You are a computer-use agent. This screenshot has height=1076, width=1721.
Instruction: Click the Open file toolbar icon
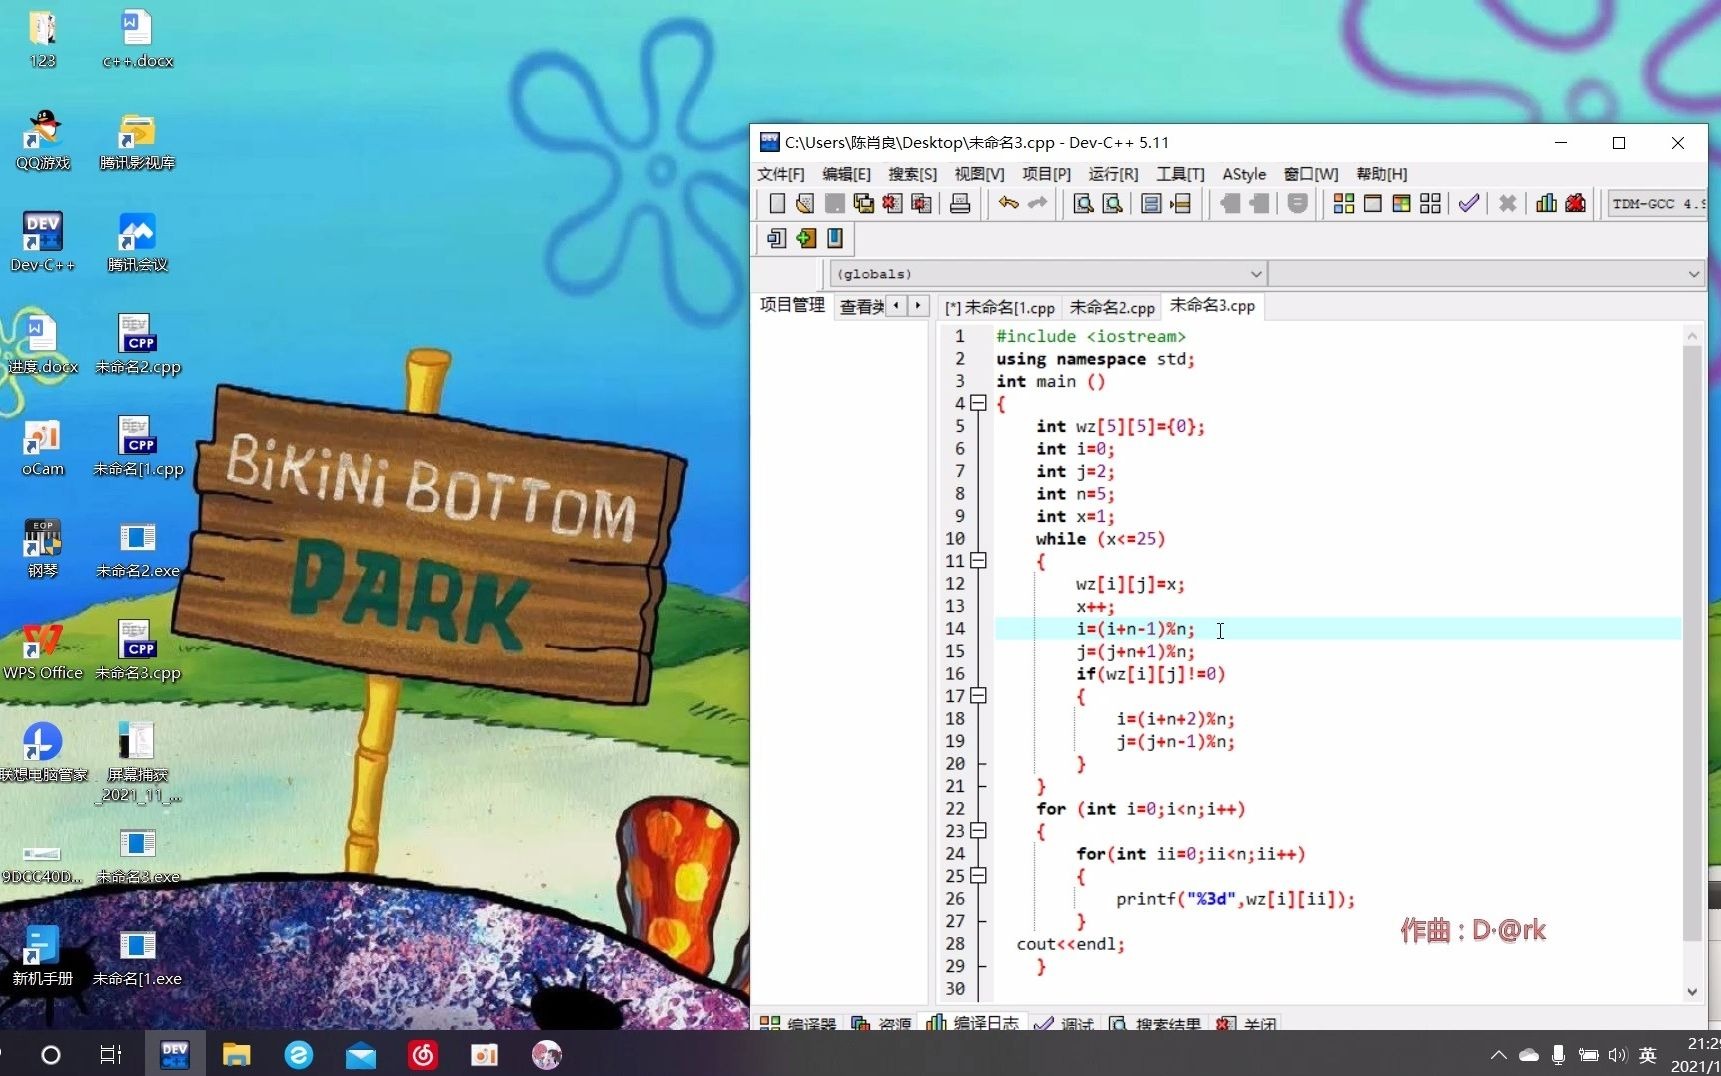coord(805,204)
